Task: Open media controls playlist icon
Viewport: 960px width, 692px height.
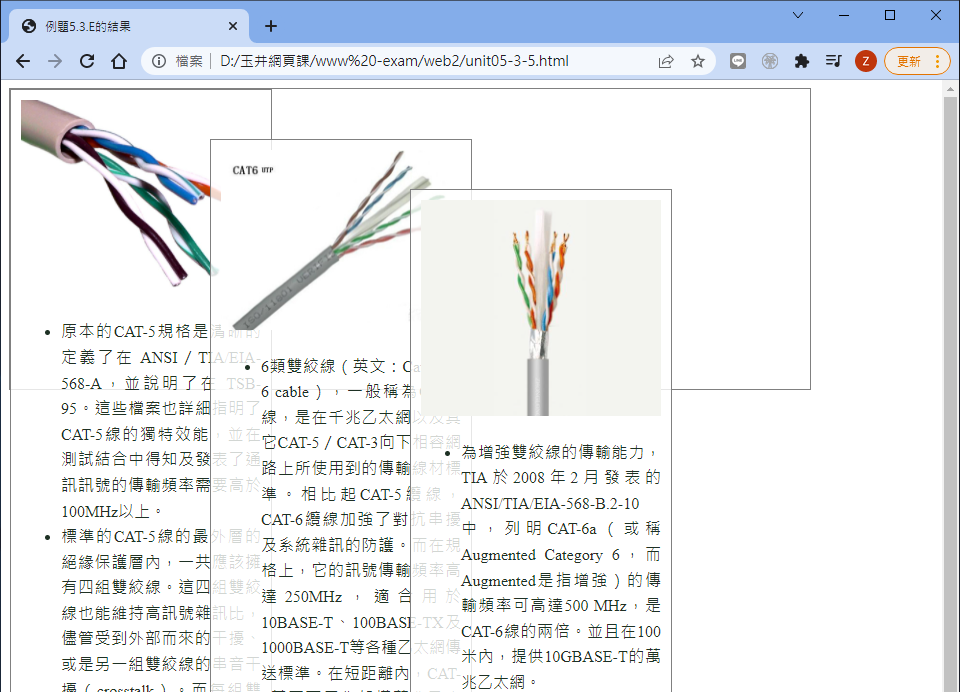Action: [x=833, y=61]
